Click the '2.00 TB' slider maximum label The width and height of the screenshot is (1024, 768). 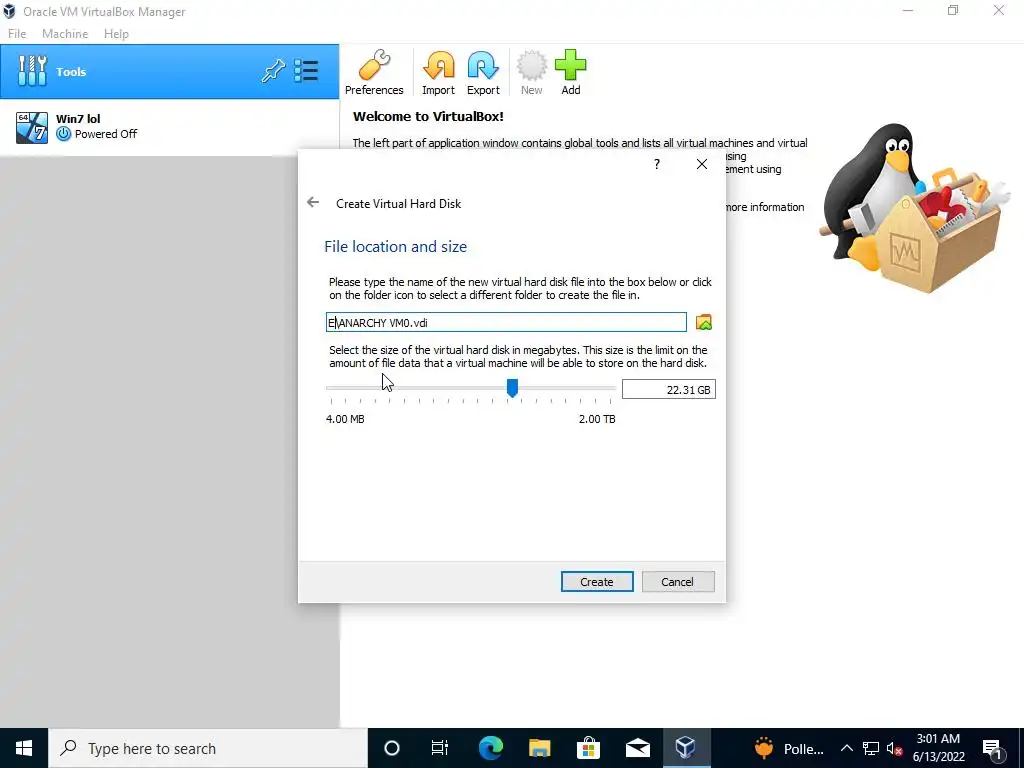[597, 419]
